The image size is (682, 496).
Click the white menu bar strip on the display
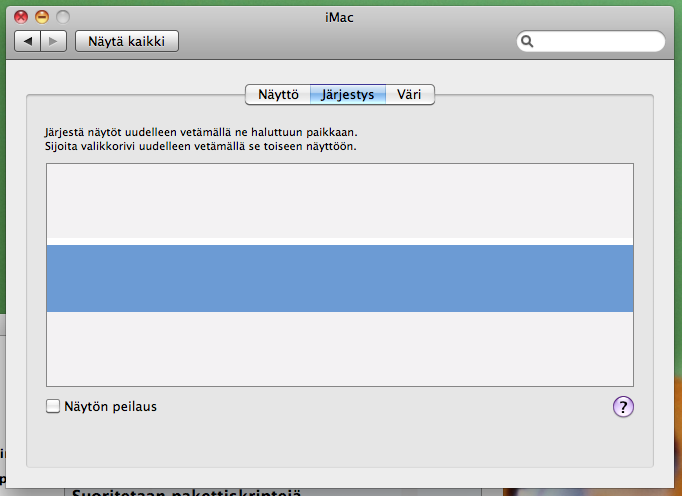(340, 241)
